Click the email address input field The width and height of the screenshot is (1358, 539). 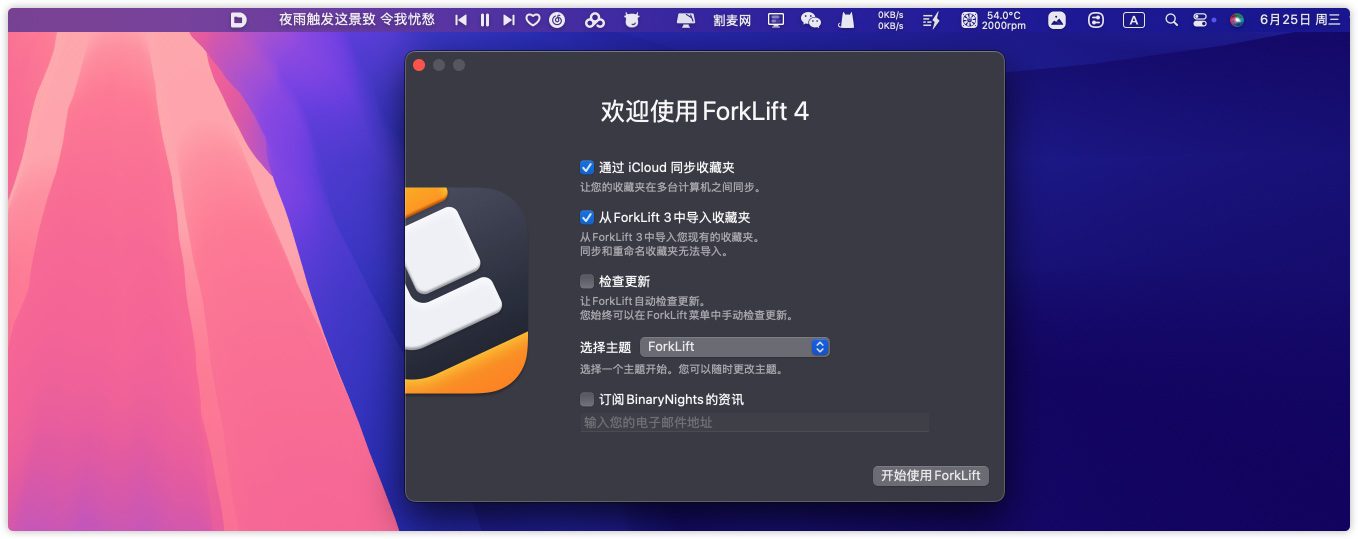click(755, 423)
